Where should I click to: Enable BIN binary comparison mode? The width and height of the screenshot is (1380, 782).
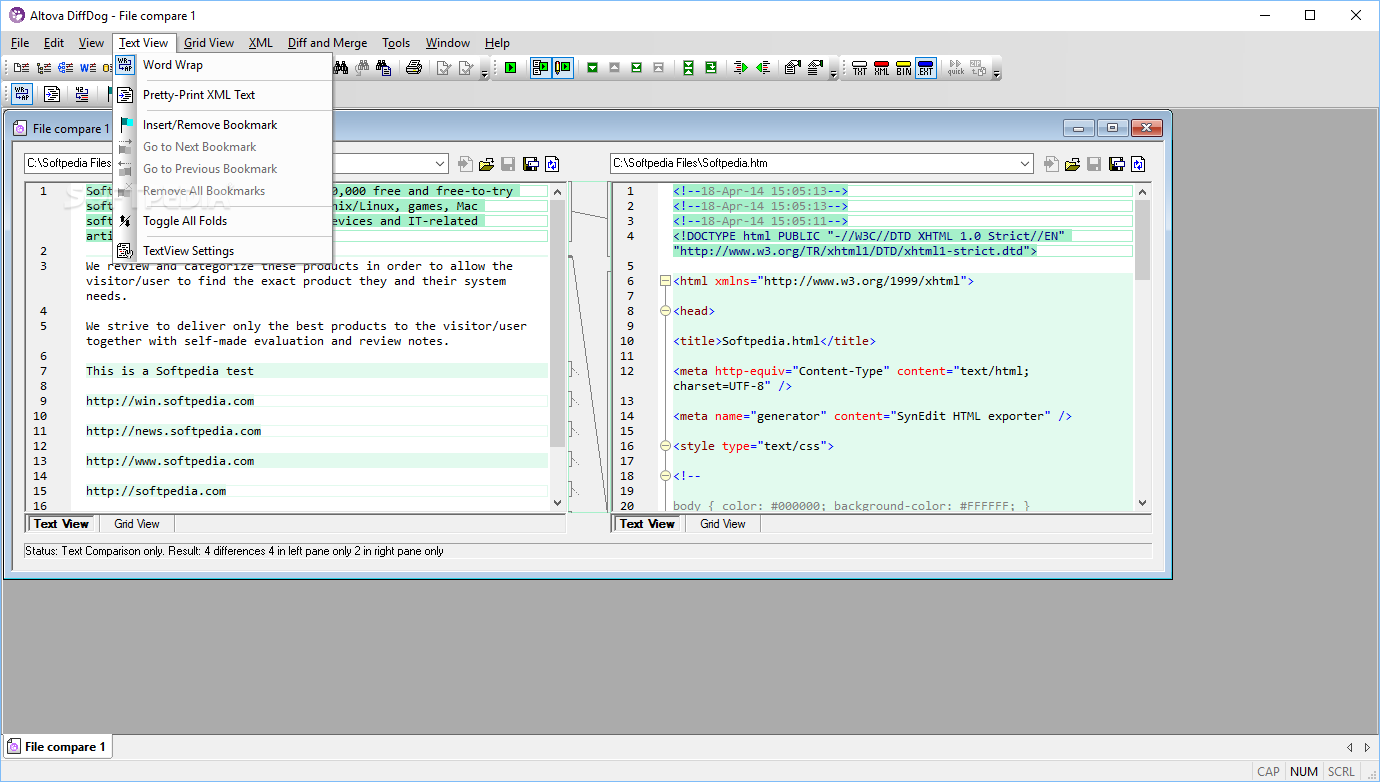tap(903, 68)
